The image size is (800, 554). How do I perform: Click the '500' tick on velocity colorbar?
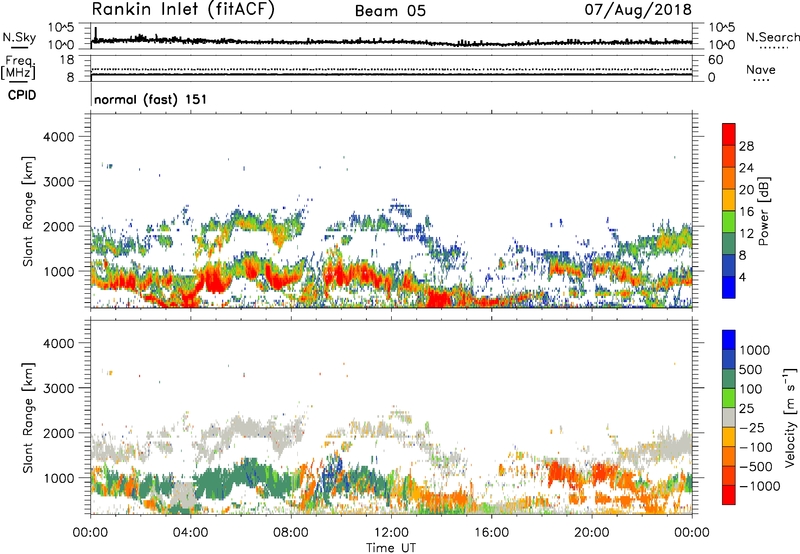[x=751, y=369]
